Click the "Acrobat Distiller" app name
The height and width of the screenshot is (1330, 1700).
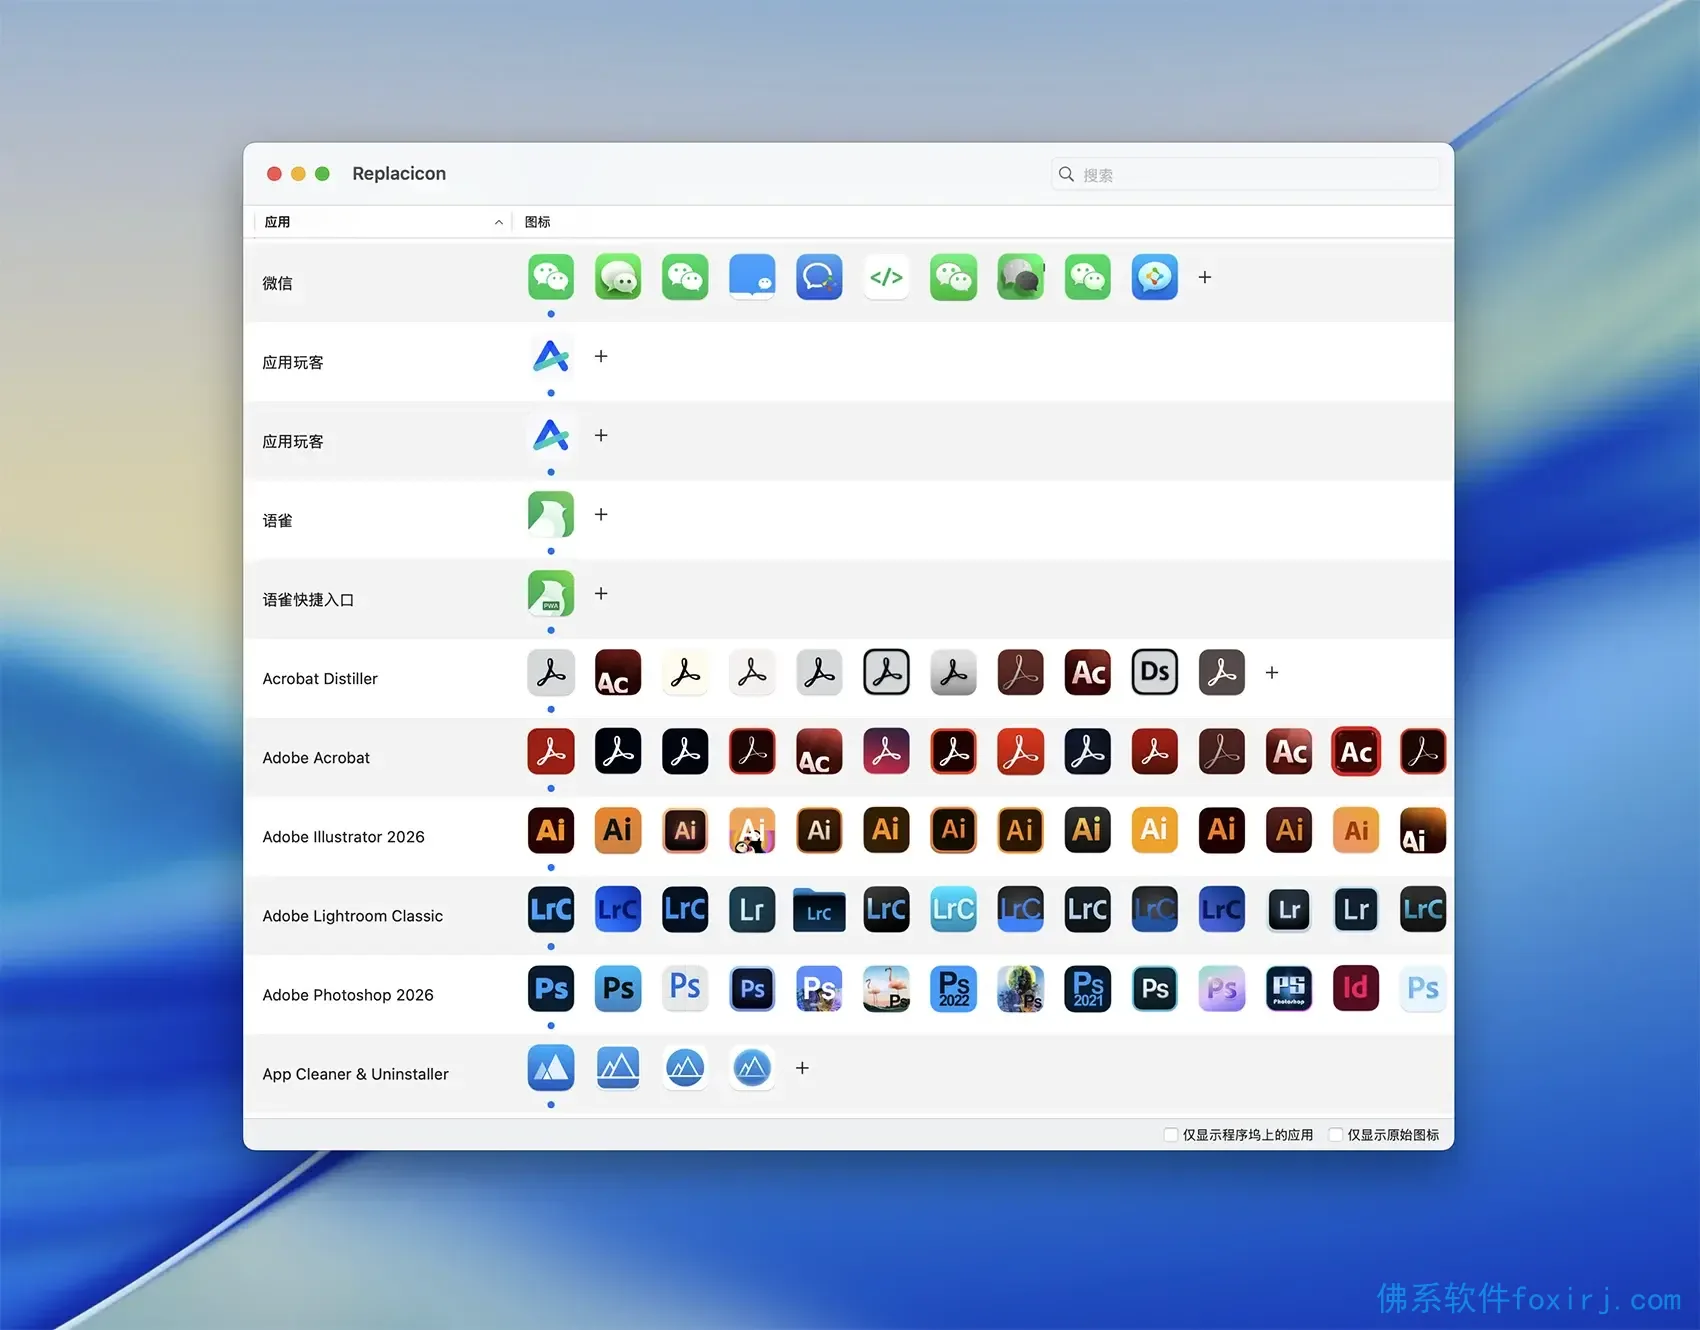(320, 678)
